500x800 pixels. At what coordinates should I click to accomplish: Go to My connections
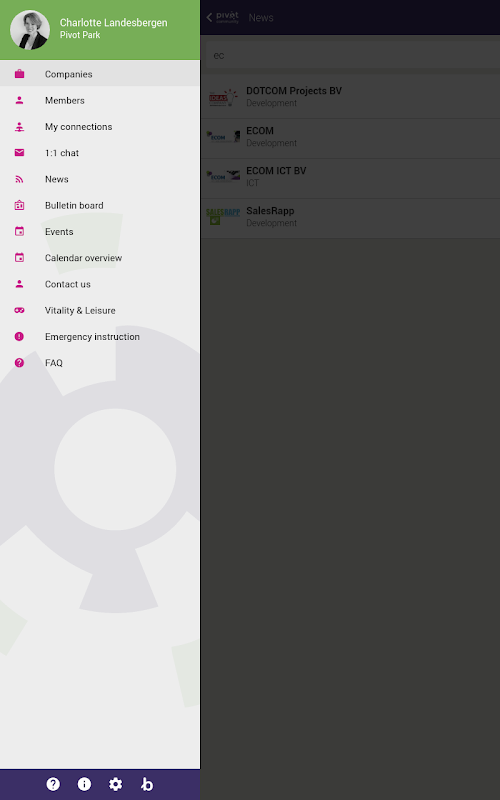click(100, 127)
